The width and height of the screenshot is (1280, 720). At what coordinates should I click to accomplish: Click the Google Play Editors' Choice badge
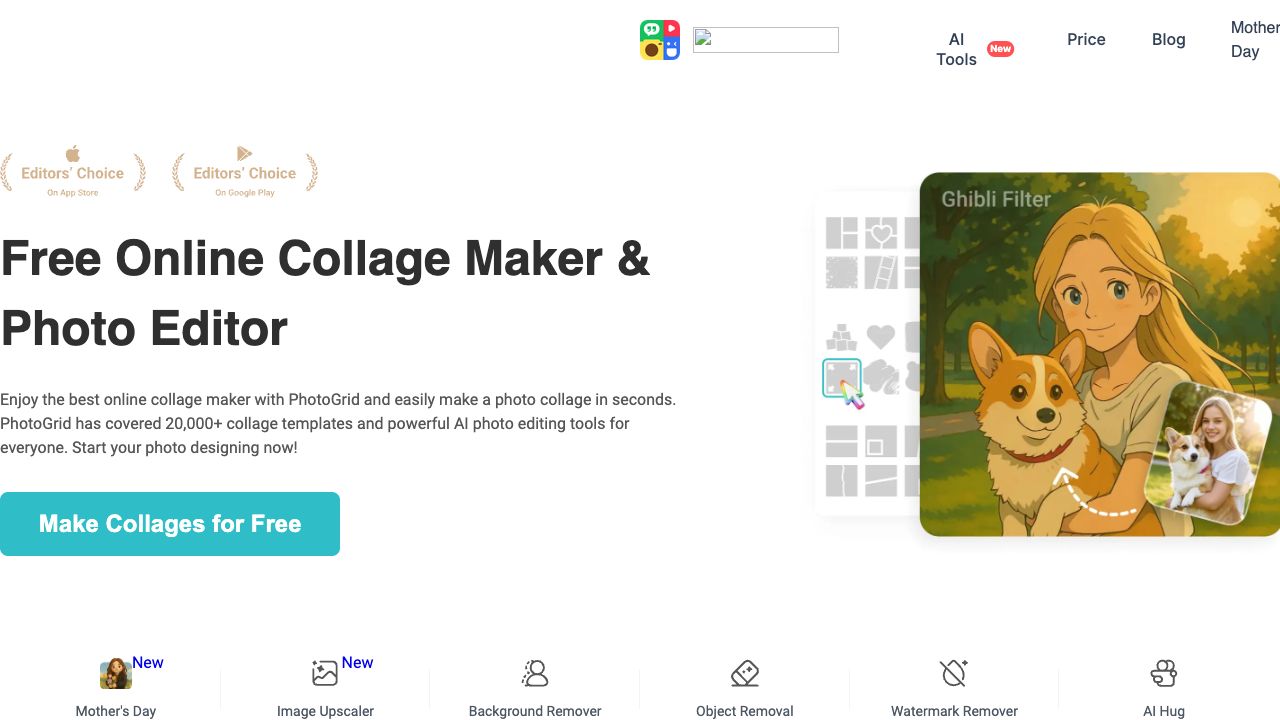click(x=245, y=172)
